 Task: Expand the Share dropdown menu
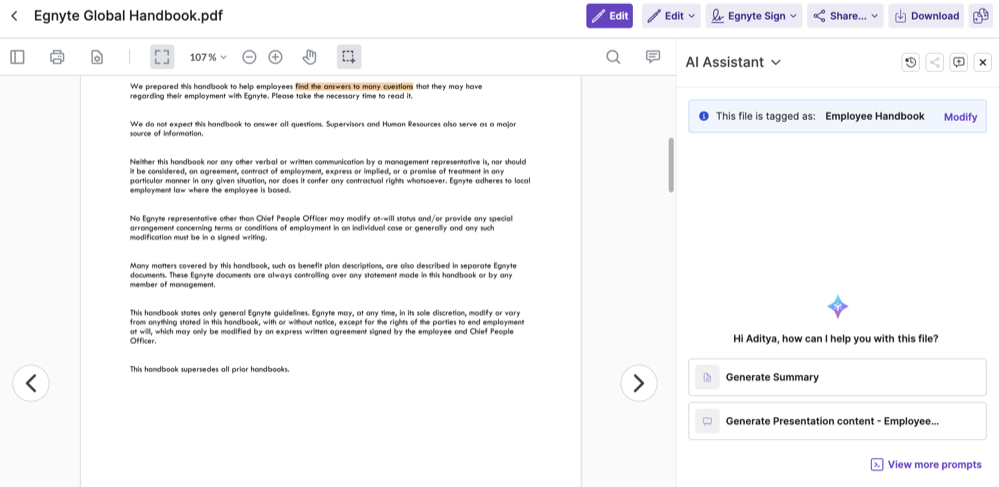[x=845, y=16]
